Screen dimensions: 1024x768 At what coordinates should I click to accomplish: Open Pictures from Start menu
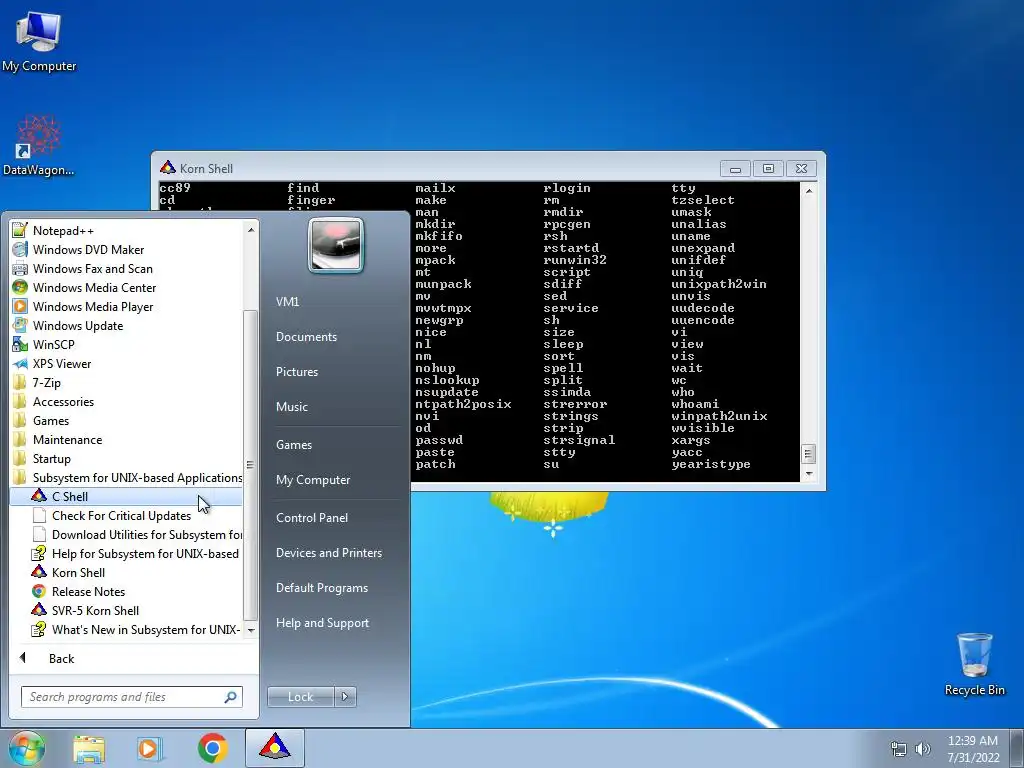(x=296, y=372)
